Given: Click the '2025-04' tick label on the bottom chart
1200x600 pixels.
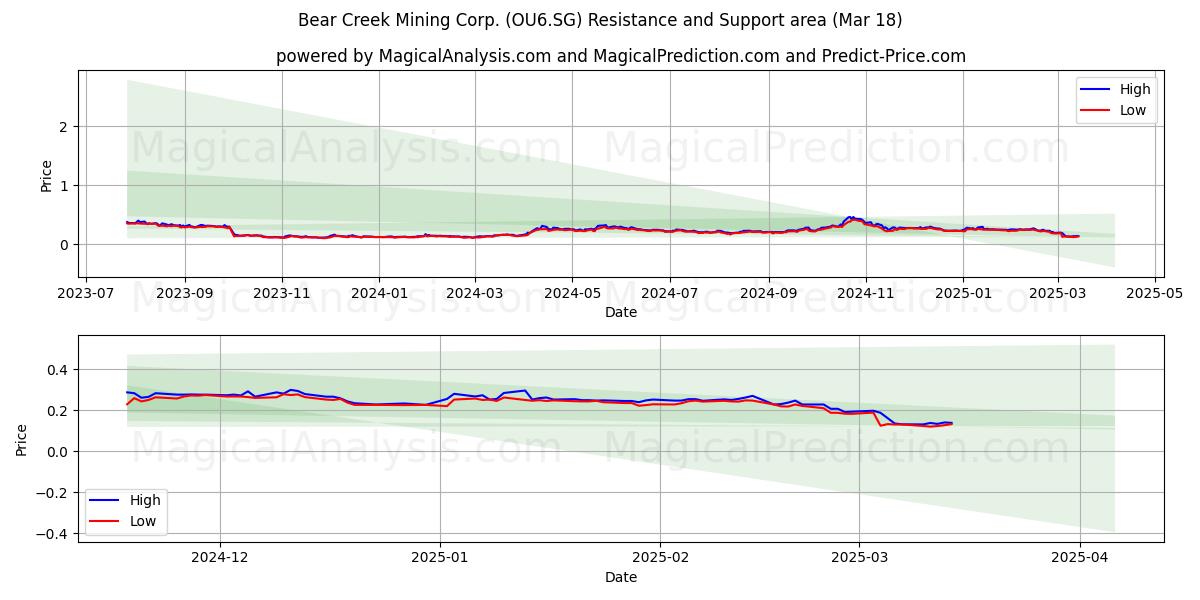Looking at the screenshot, I should click(1080, 558).
